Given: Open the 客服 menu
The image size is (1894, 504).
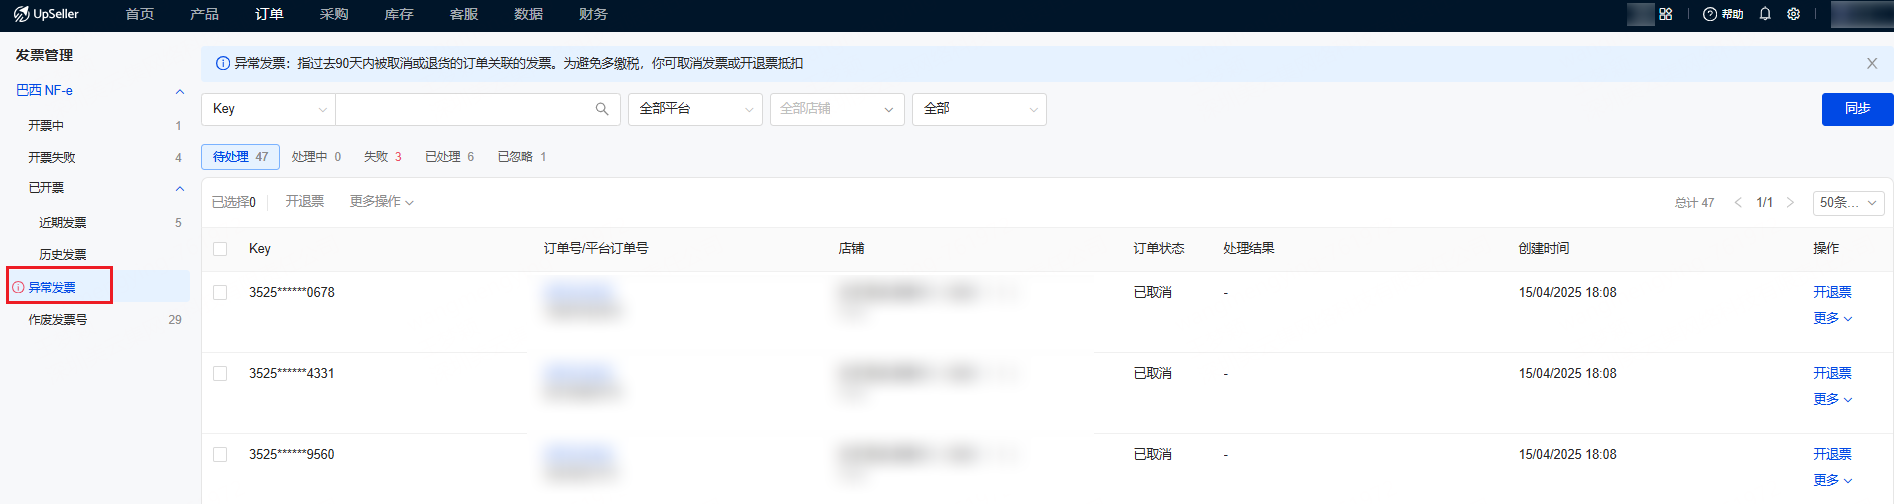Looking at the screenshot, I should (464, 14).
